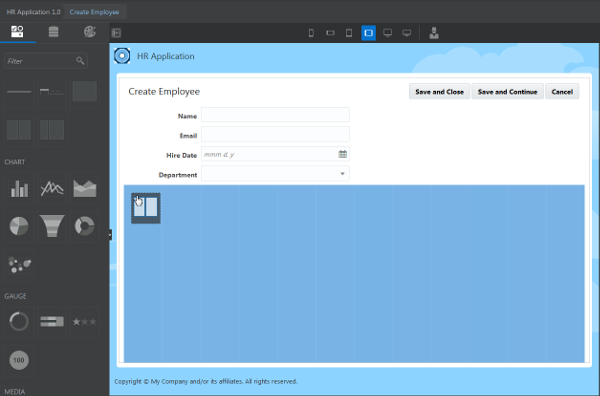
Task: Select the tablet landscape preview size
Action: coord(368,33)
